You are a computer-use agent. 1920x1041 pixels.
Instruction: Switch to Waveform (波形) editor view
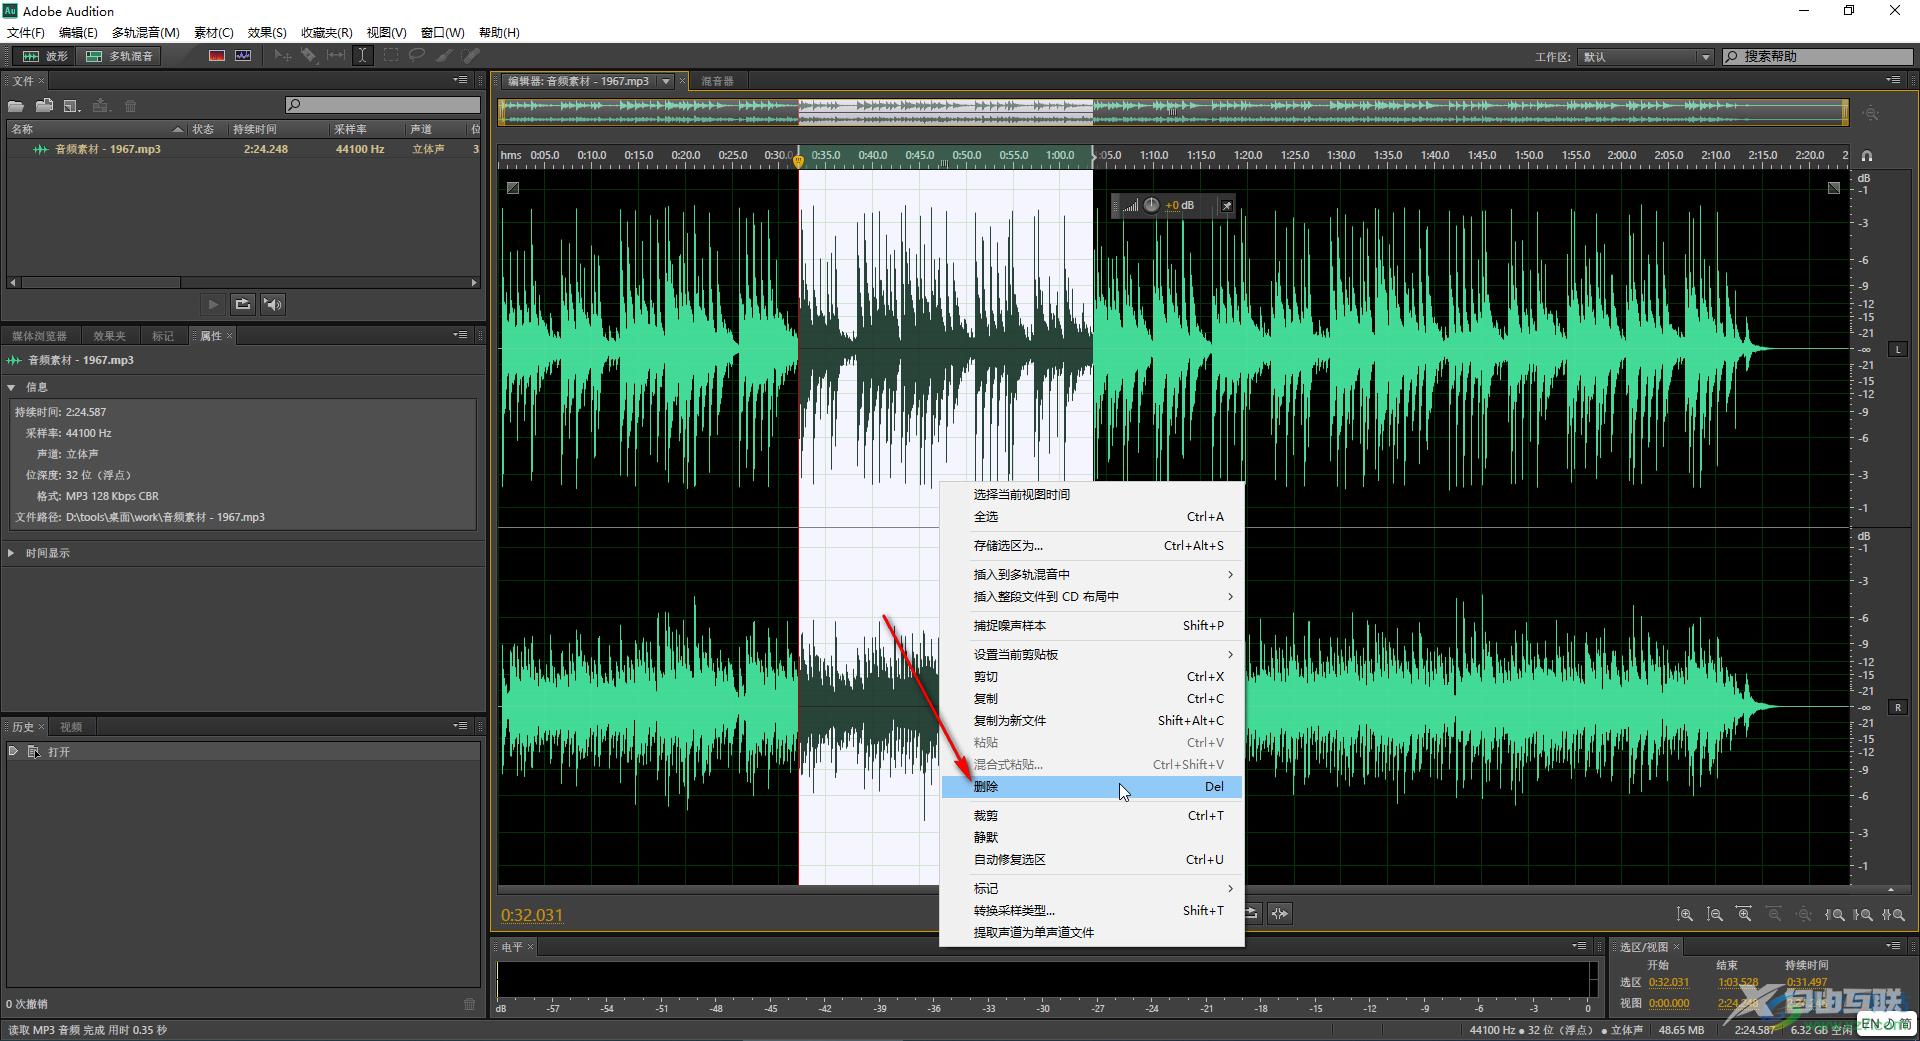pos(45,56)
